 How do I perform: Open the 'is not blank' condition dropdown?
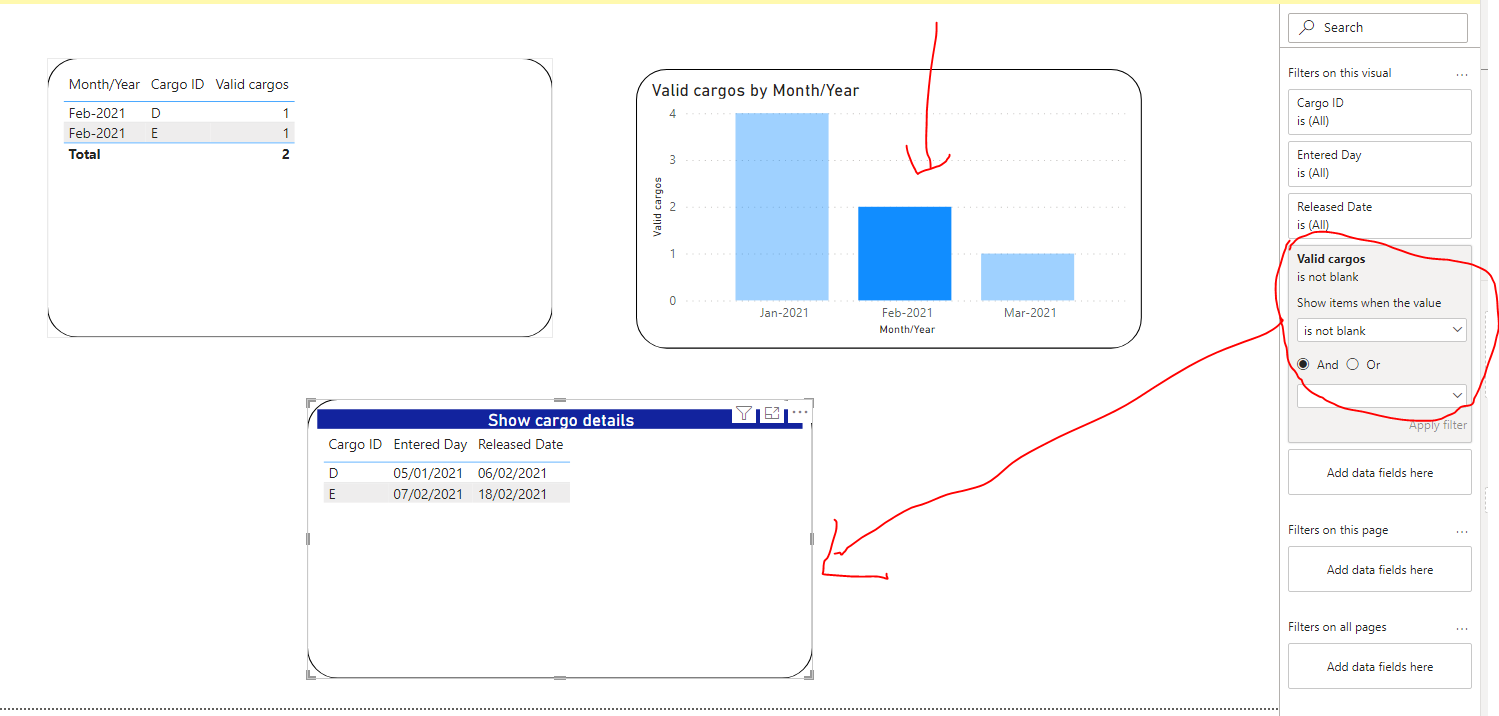1382,330
